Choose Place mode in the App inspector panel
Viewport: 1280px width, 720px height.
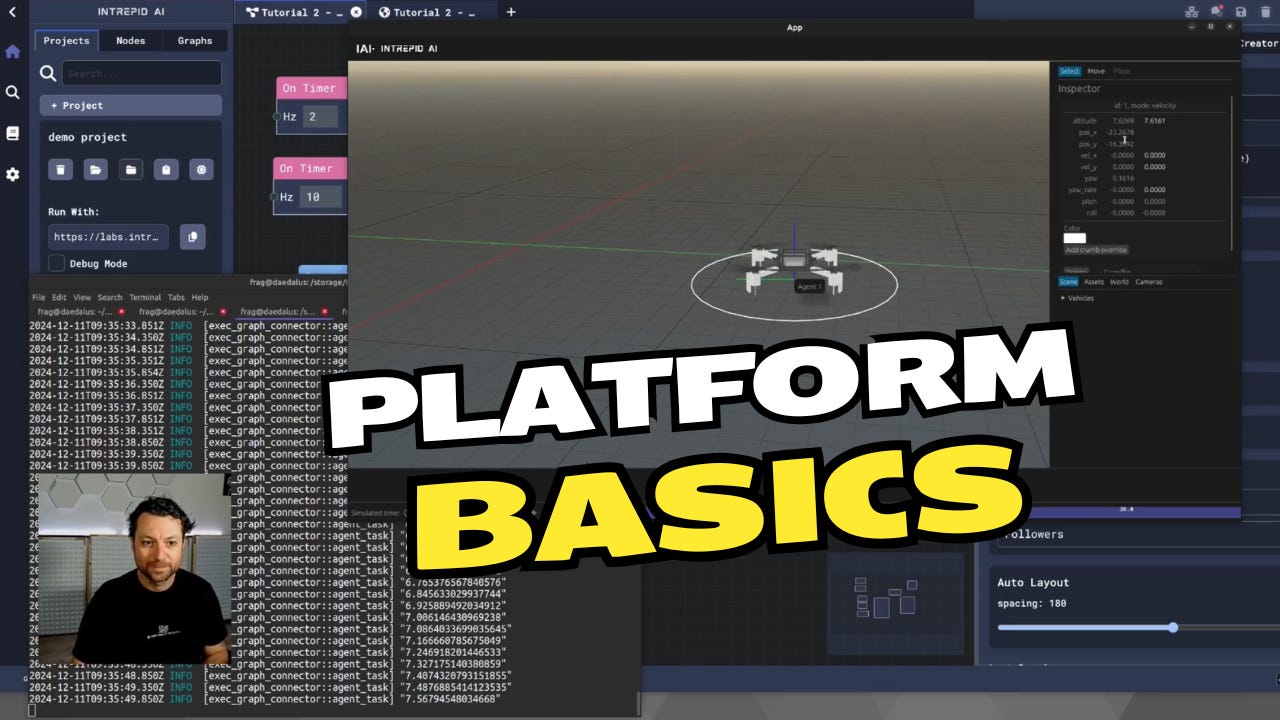point(1122,71)
